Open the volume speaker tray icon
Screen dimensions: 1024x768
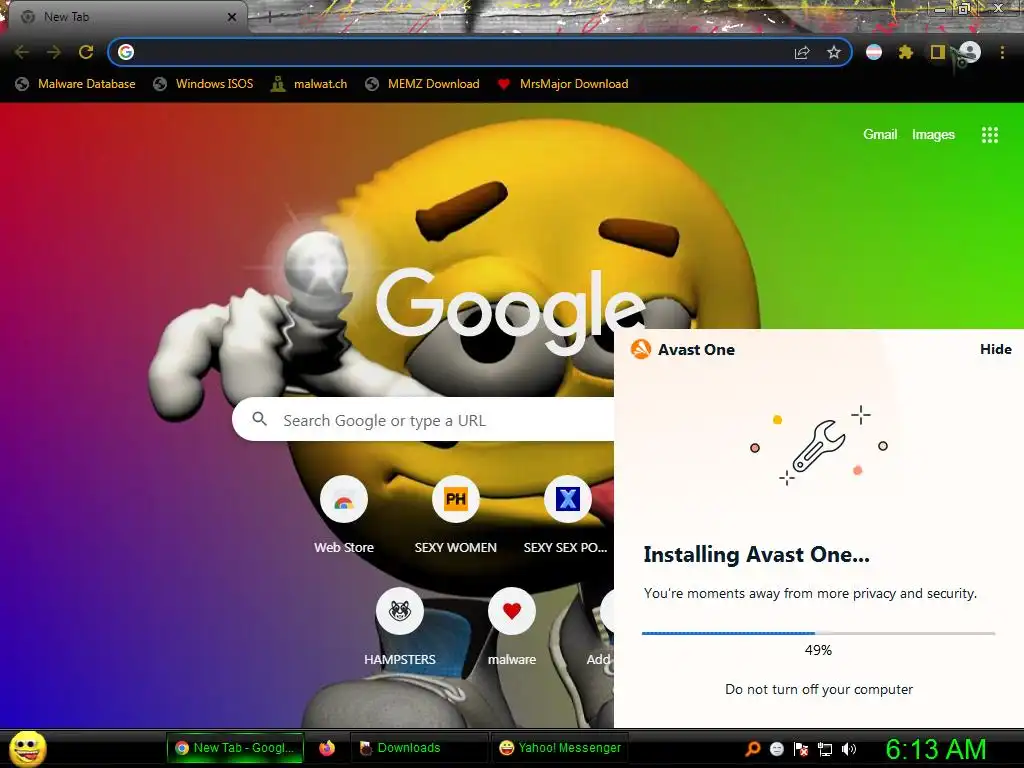pyautogui.click(x=848, y=749)
